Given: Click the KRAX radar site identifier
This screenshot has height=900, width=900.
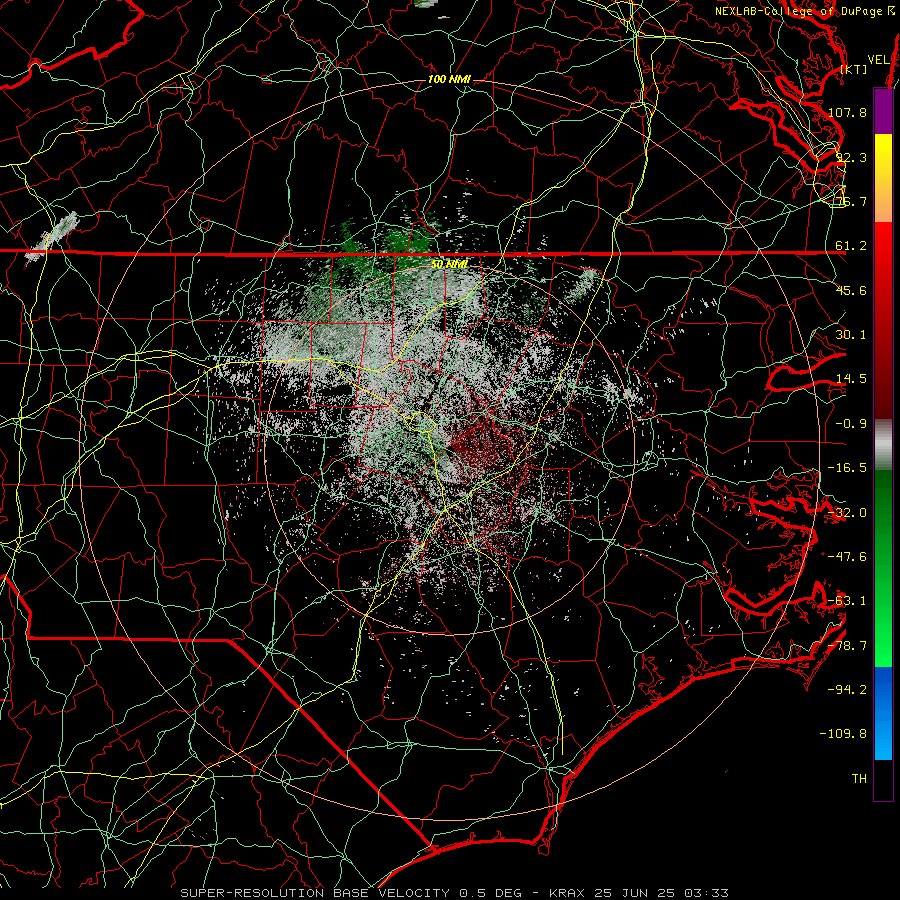Looking at the screenshot, I should point(566,893).
